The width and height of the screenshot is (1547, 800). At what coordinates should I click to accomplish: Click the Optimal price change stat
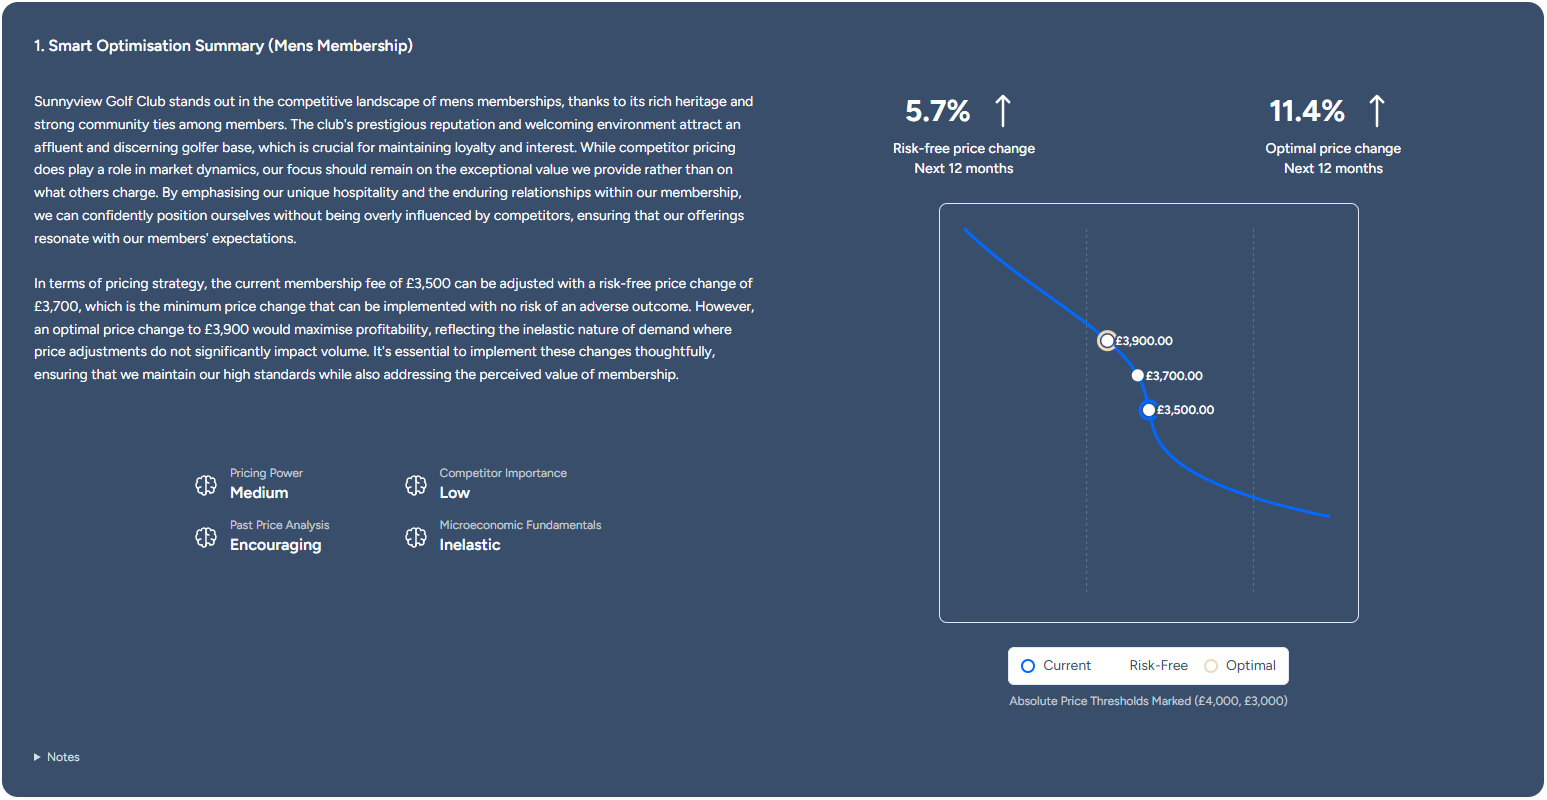coord(1333,148)
